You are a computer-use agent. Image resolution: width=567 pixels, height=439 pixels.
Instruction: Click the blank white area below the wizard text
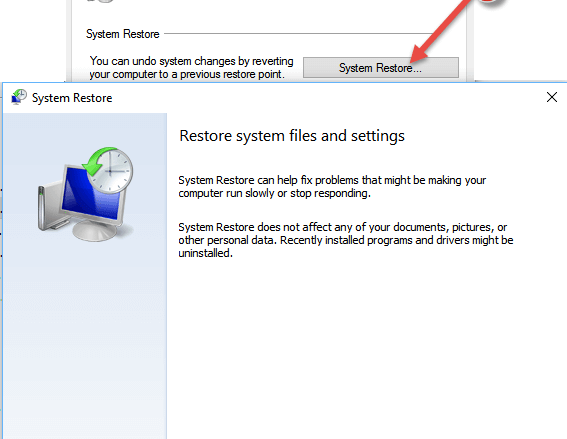tap(365, 347)
